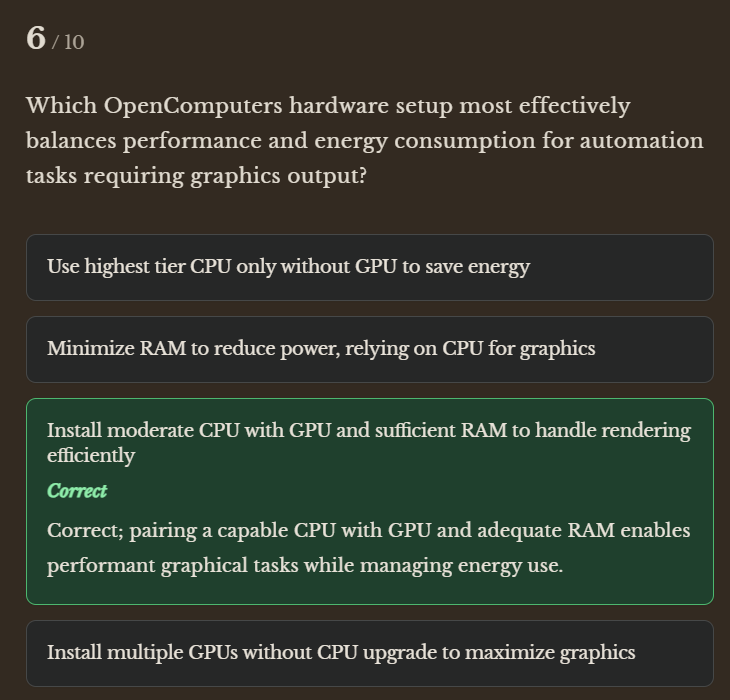This screenshot has width=730, height=700.
Task: Click the explanation starting "Correct; pairing a capable CPU"
Action: [x=368, y=531]
